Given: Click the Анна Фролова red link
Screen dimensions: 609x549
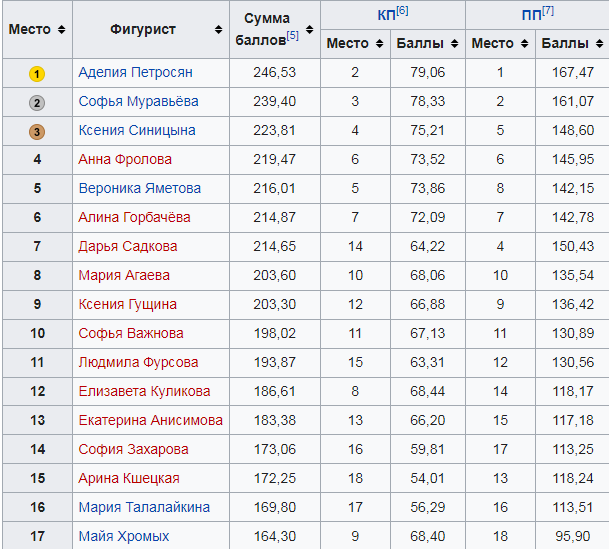Looking at the screenshot, I should click(x=125, y=160).
